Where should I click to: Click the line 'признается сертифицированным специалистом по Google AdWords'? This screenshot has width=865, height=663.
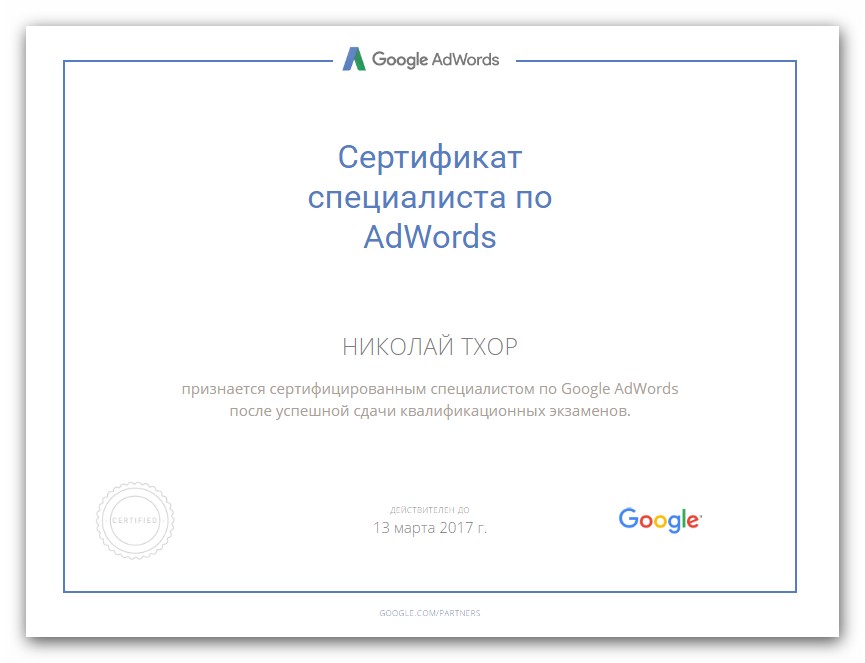tap(430, 389)
